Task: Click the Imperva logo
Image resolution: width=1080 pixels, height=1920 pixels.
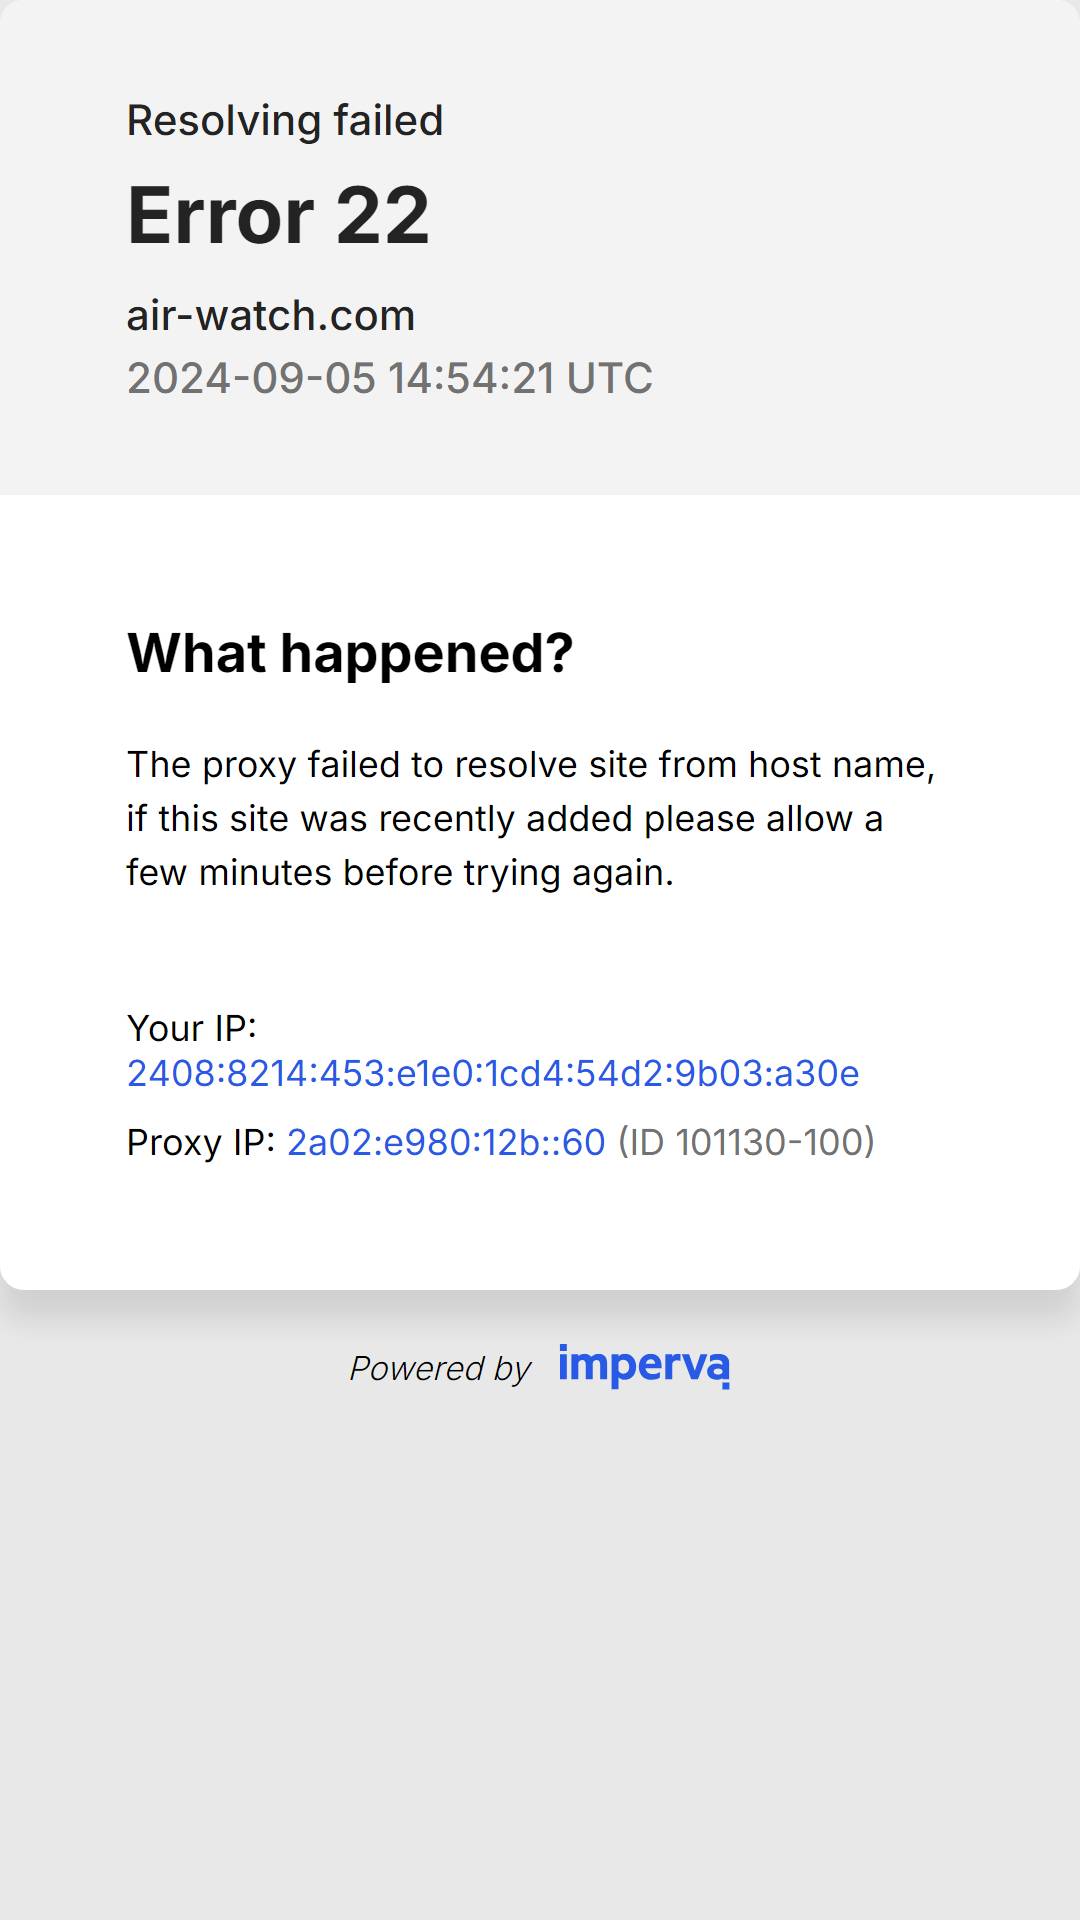Action: pos(644,1366)
